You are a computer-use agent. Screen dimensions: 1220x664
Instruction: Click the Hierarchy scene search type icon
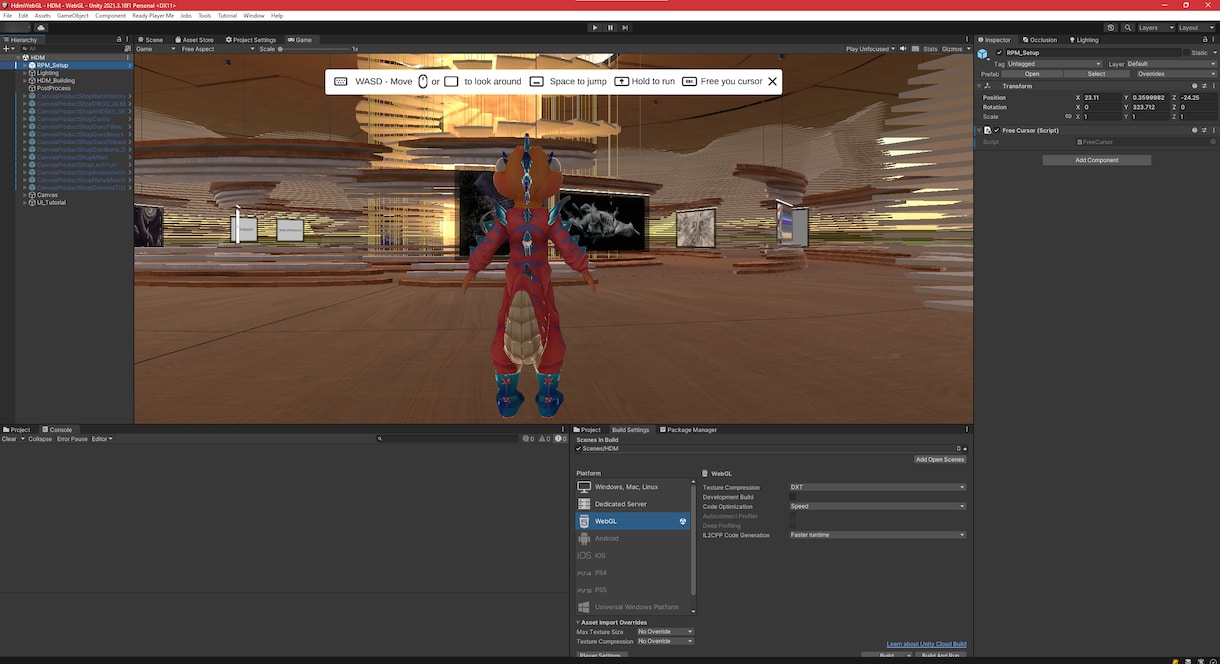127,48
